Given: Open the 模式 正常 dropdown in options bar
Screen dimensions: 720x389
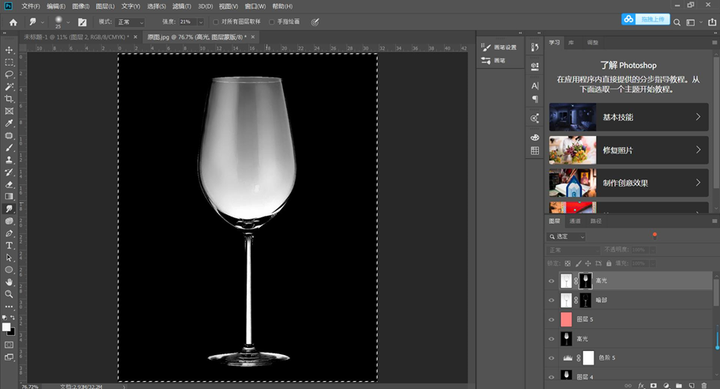Looking at the screenshot, I should pyautogui.click(x=130, y=22).
